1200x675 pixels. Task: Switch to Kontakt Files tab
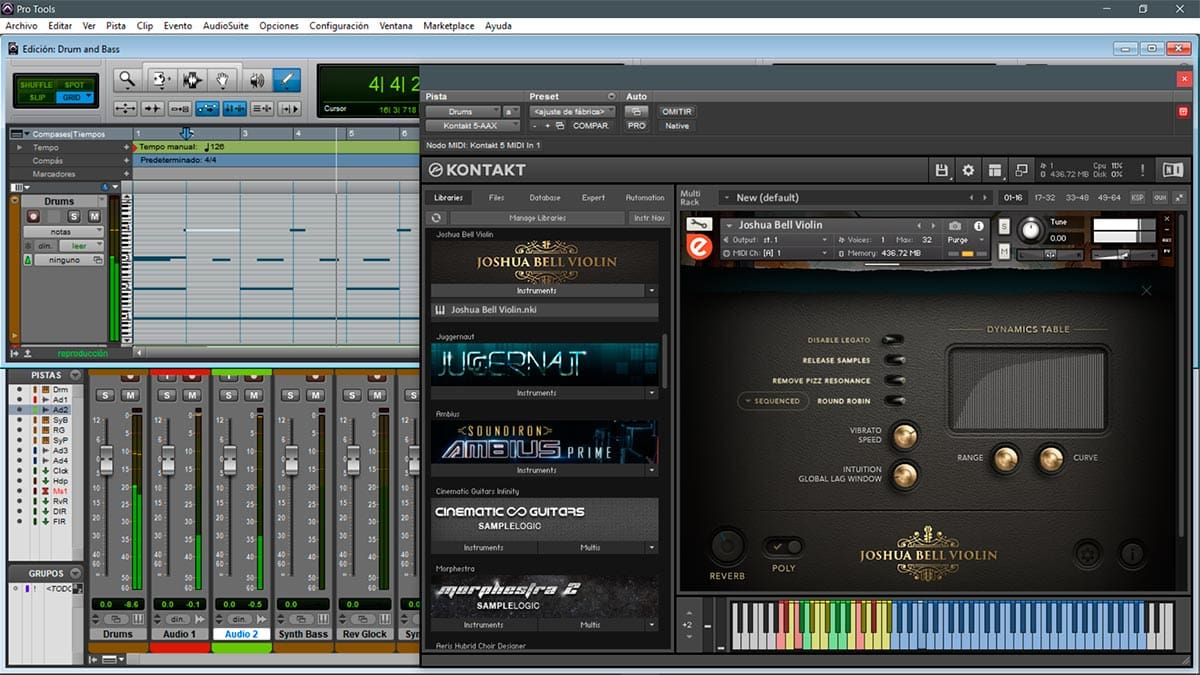(496, 198)
